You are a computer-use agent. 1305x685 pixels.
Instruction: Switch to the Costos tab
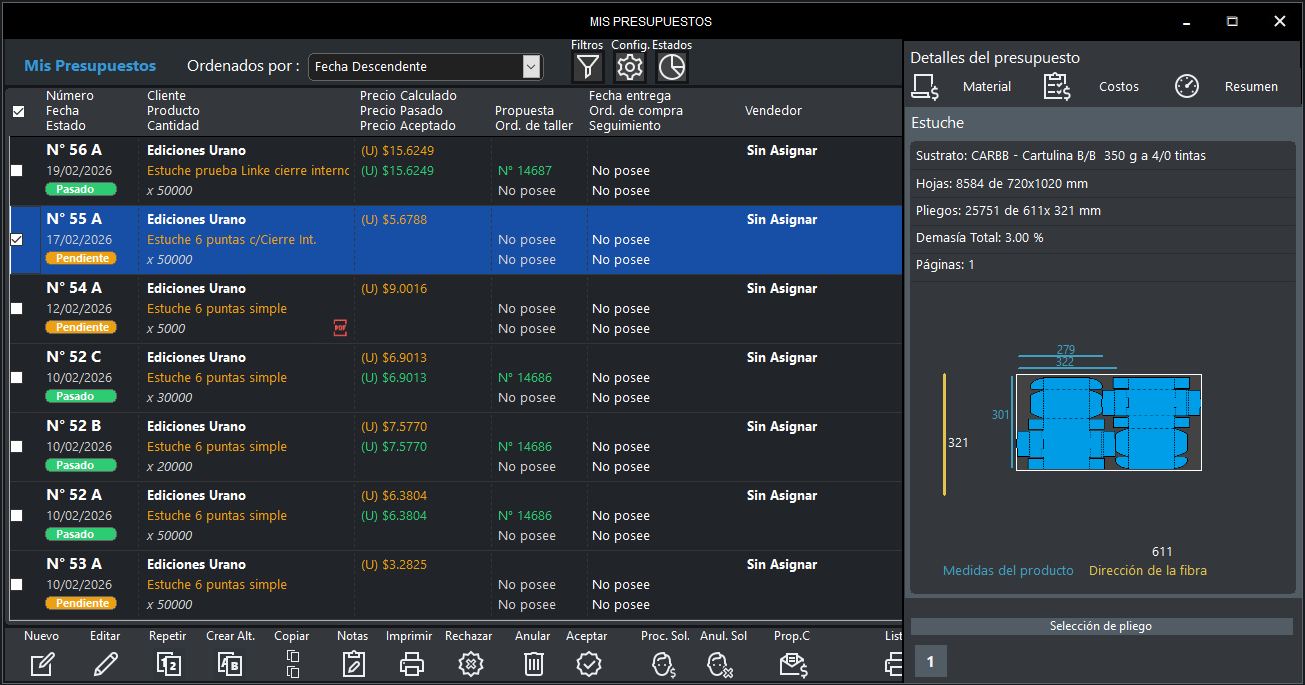coord(1118,87)
